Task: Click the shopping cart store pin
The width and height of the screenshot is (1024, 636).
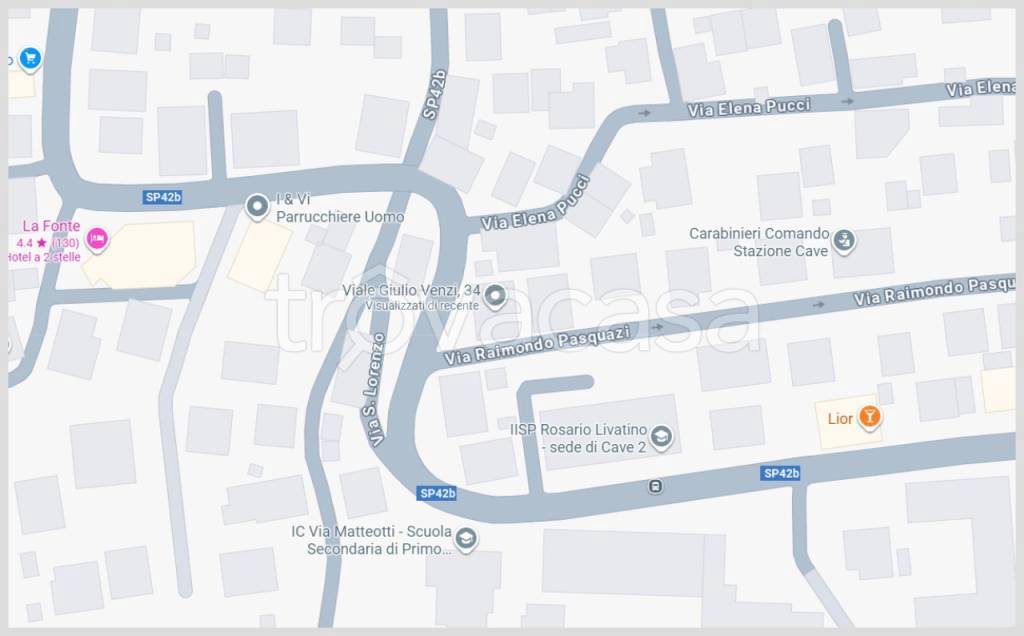Action: (30, 59)
